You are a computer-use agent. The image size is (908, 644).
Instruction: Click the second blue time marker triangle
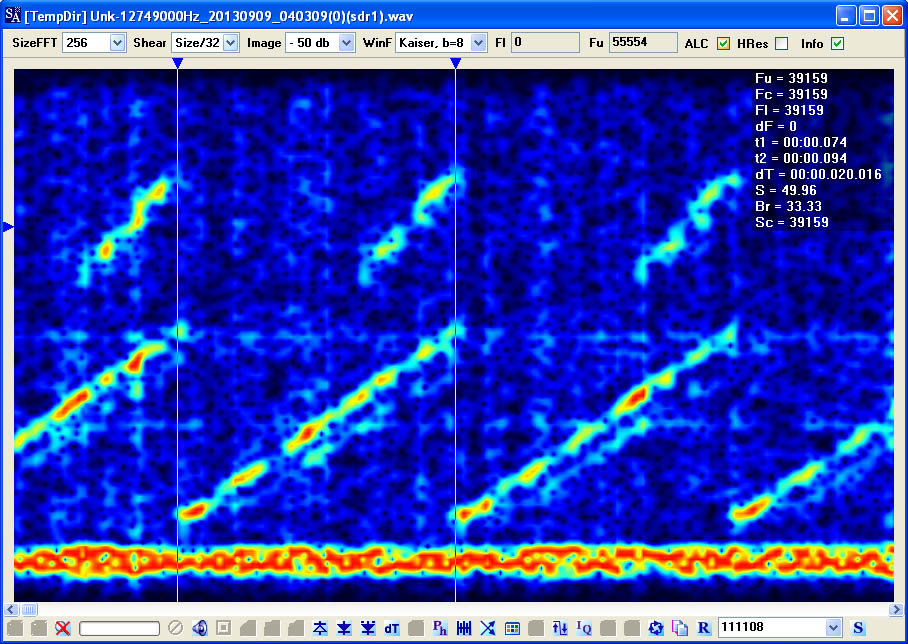point(456,63)
